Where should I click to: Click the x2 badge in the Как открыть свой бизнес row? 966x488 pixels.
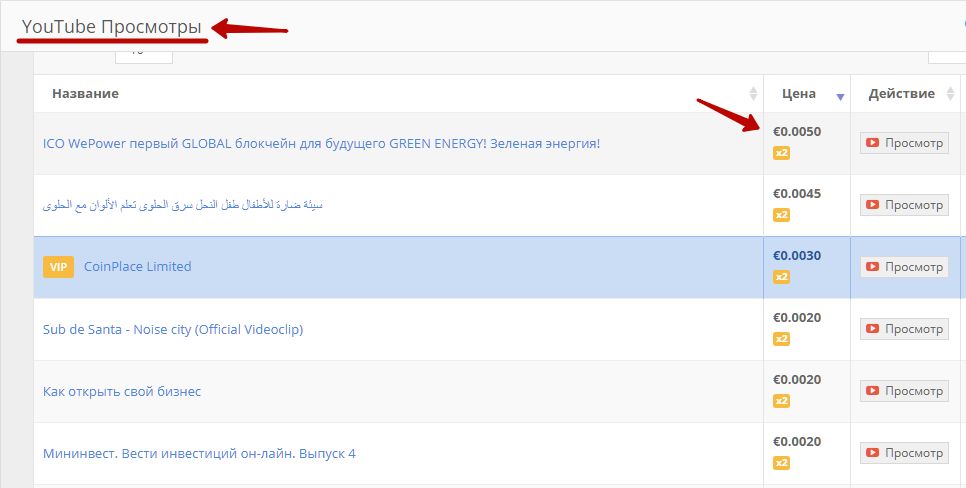[x=781, y=401]
